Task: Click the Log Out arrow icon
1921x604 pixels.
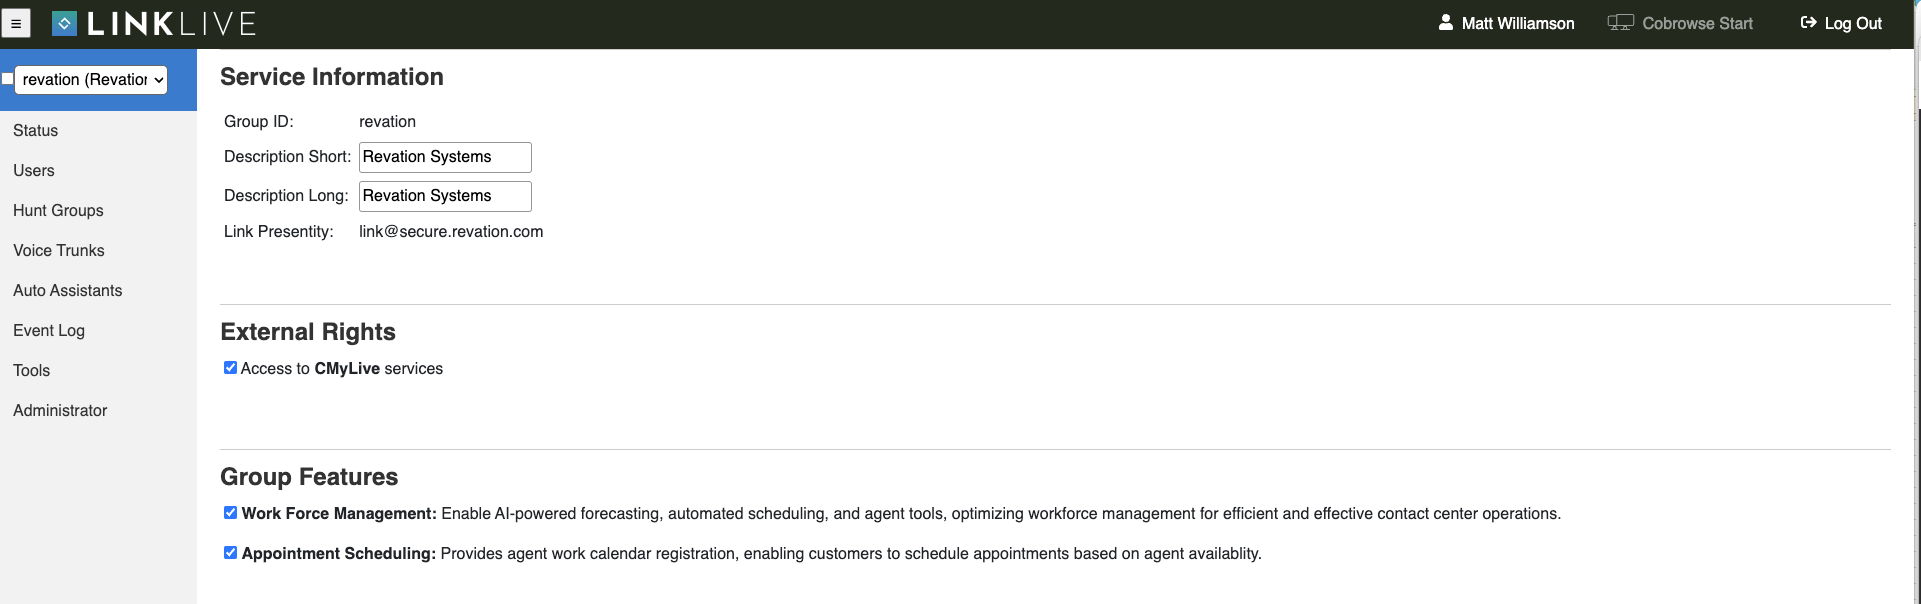Action: pyautogui.click(x=1808, y=22)
